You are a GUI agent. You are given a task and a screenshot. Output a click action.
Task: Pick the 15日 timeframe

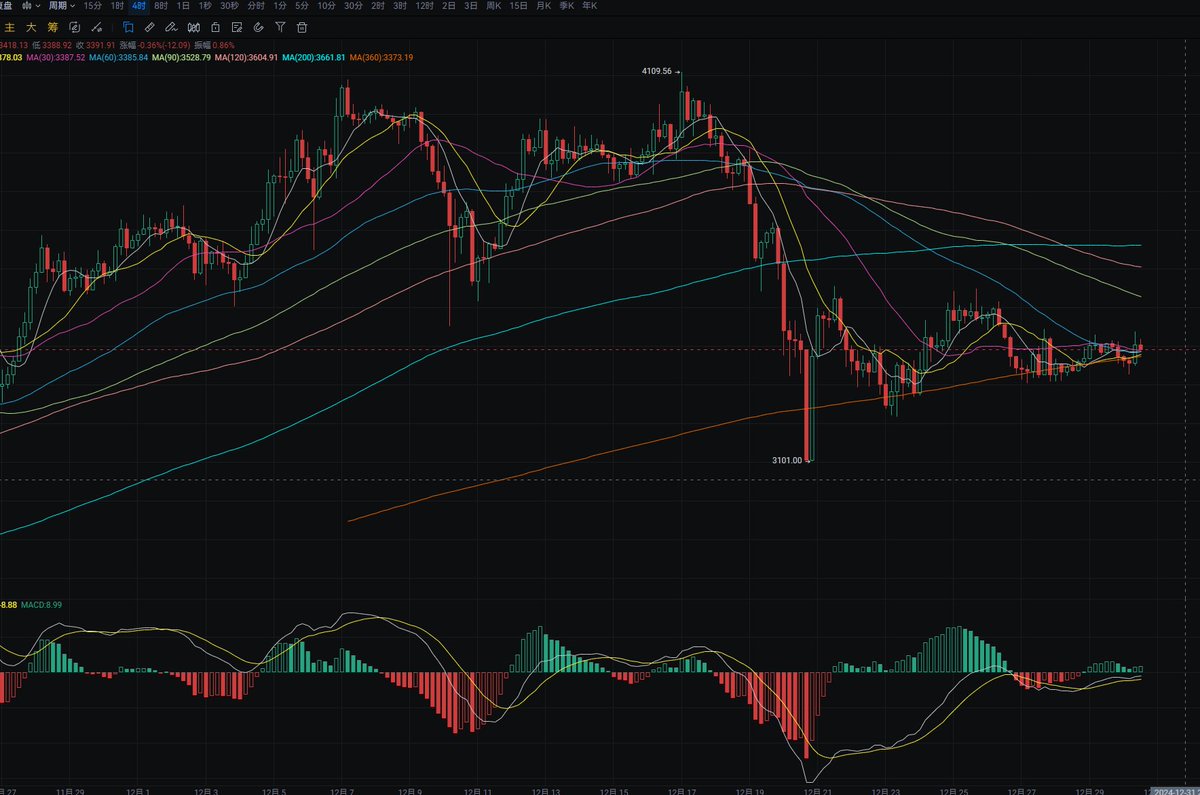point(519,6)
